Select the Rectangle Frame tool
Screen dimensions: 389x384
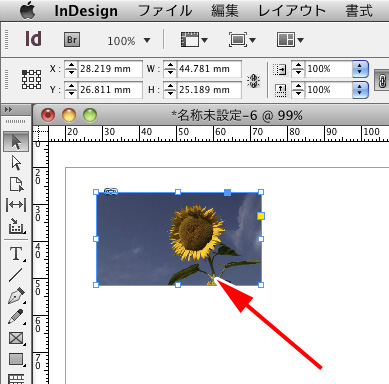point(17,338)
